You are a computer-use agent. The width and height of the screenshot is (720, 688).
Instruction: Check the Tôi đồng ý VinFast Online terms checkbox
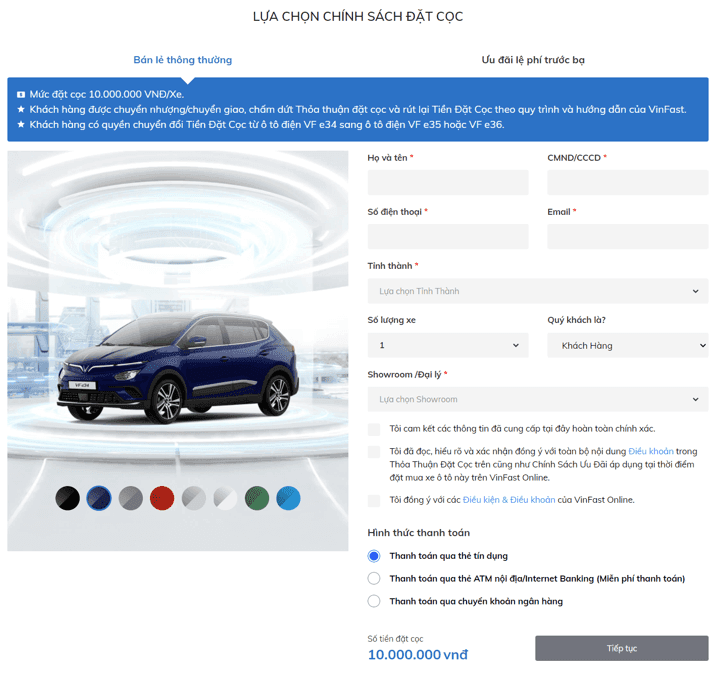click(374, 501)
